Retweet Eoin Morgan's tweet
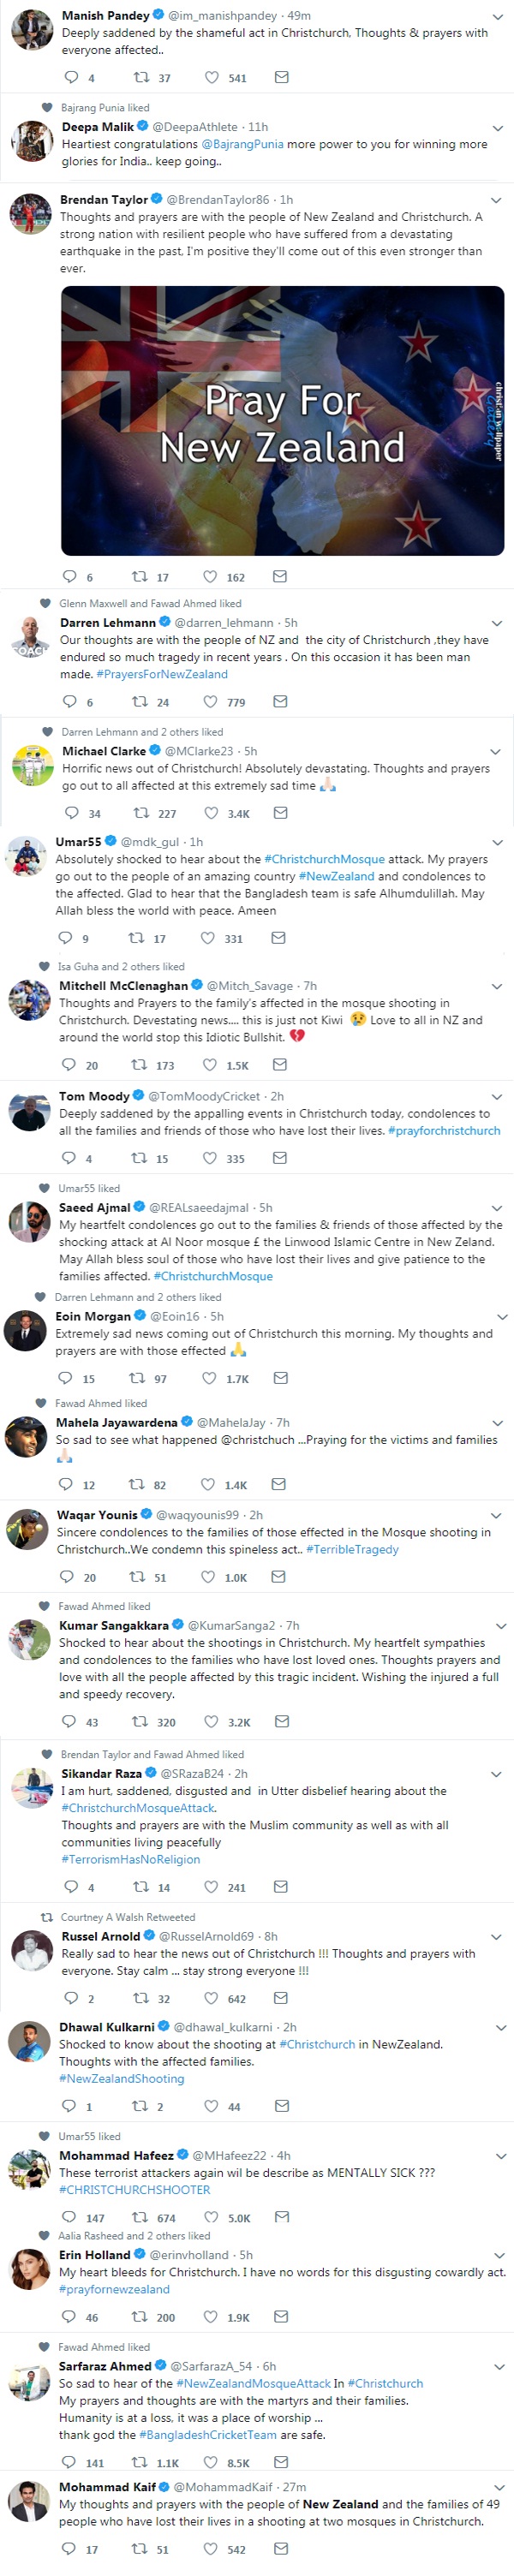 137,1377
